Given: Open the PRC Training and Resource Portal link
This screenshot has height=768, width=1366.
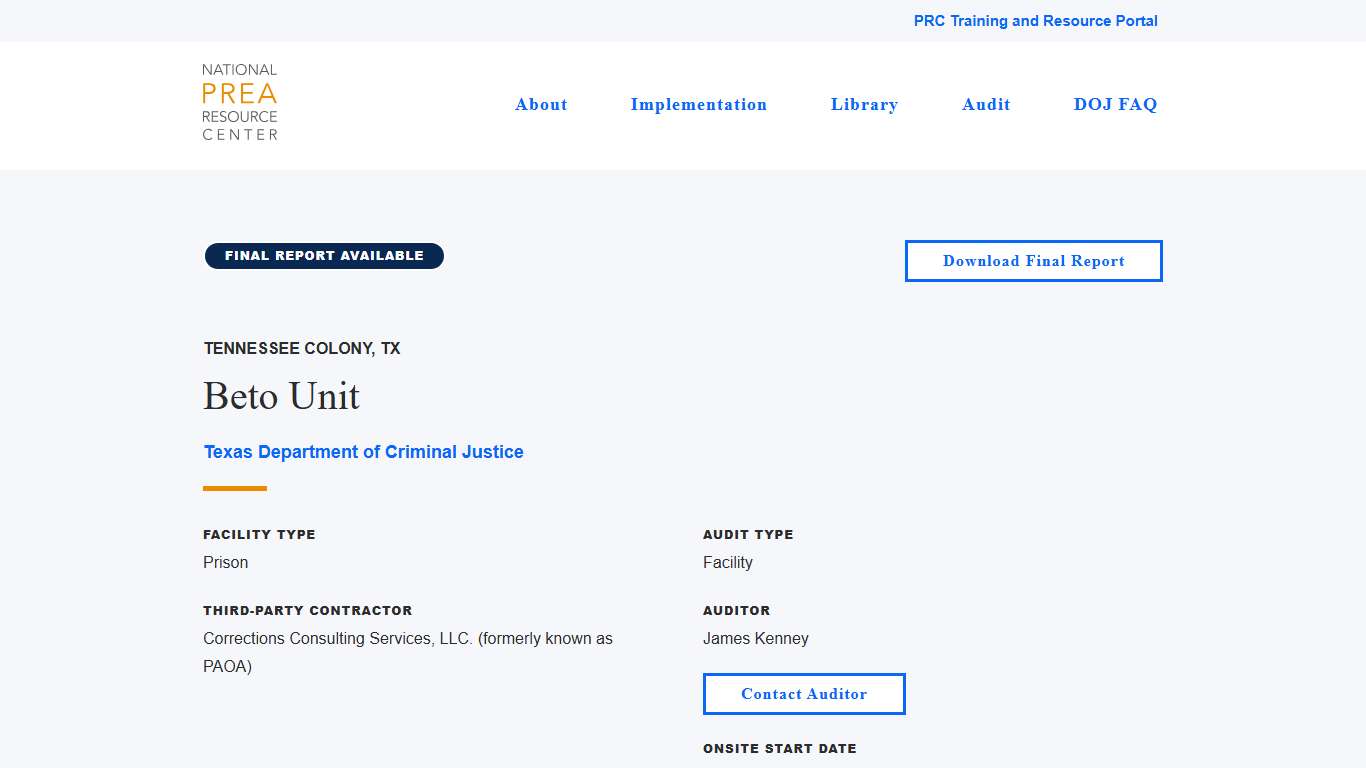Looking at the screenshot, I should pos(1035,21).
